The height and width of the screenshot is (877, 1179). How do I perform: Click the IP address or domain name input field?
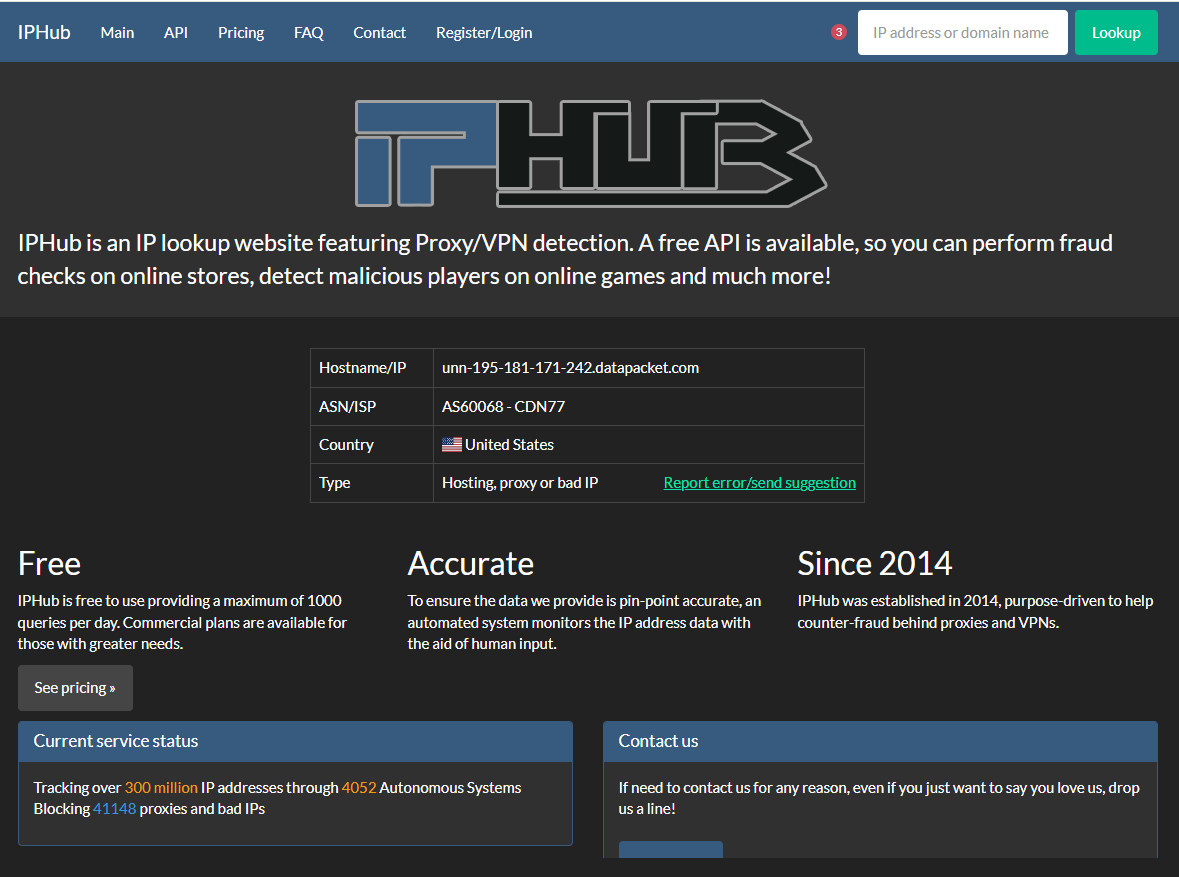tap(961, 31)
